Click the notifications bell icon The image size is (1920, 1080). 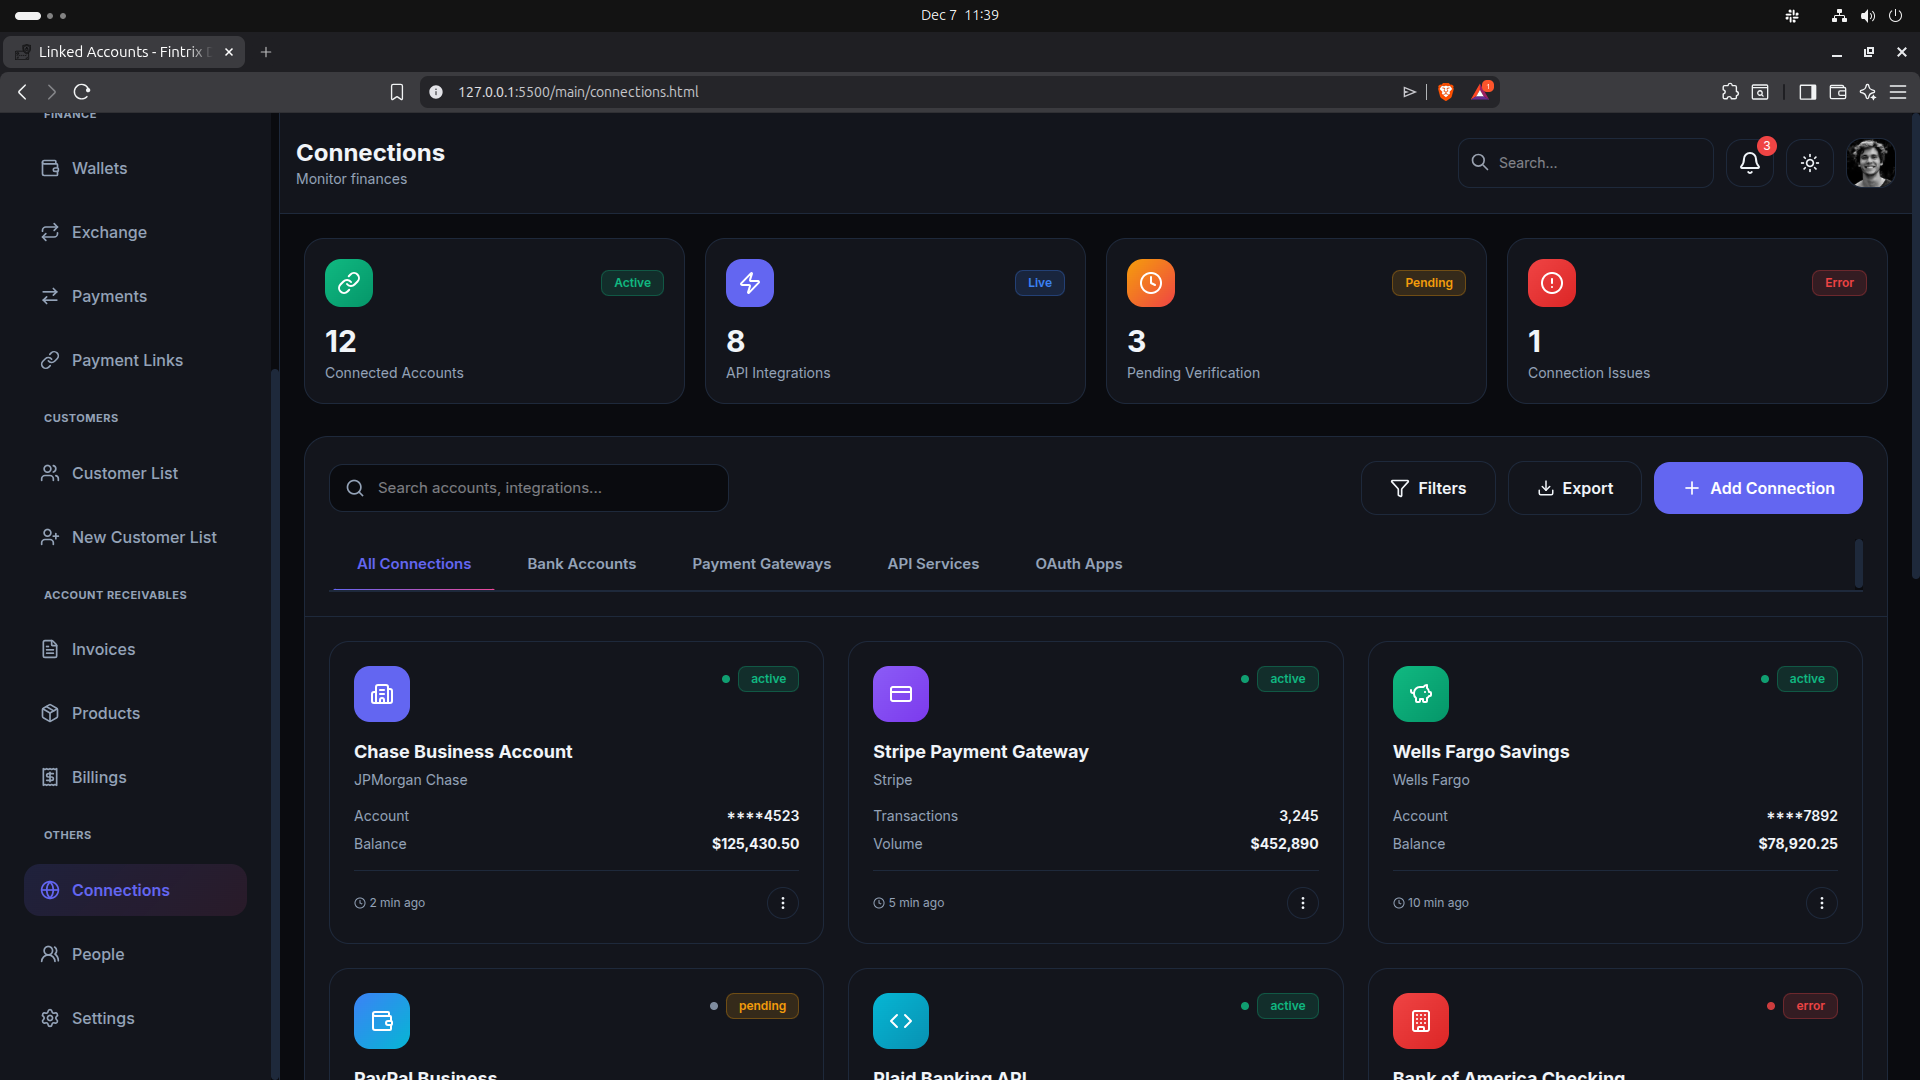[1749, 163]
